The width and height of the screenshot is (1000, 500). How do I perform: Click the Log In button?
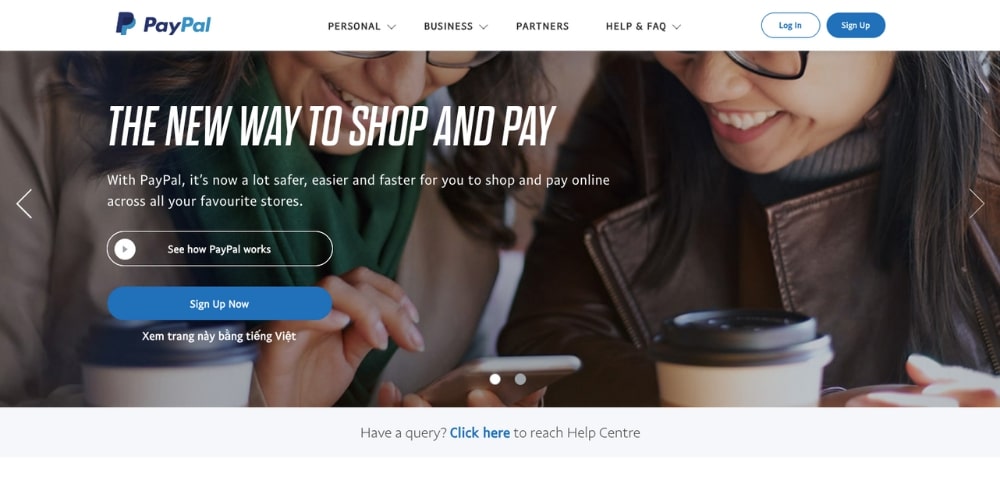coord(790,26)
